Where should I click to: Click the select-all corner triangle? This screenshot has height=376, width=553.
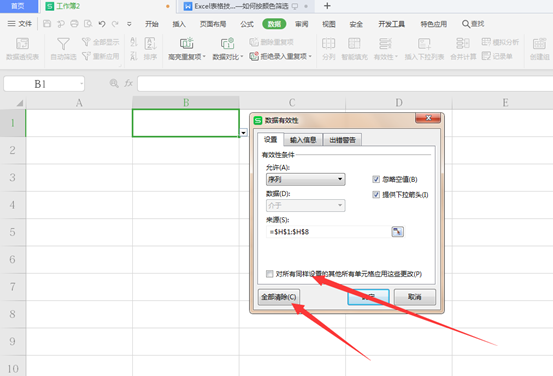click(x=20, y=103)
